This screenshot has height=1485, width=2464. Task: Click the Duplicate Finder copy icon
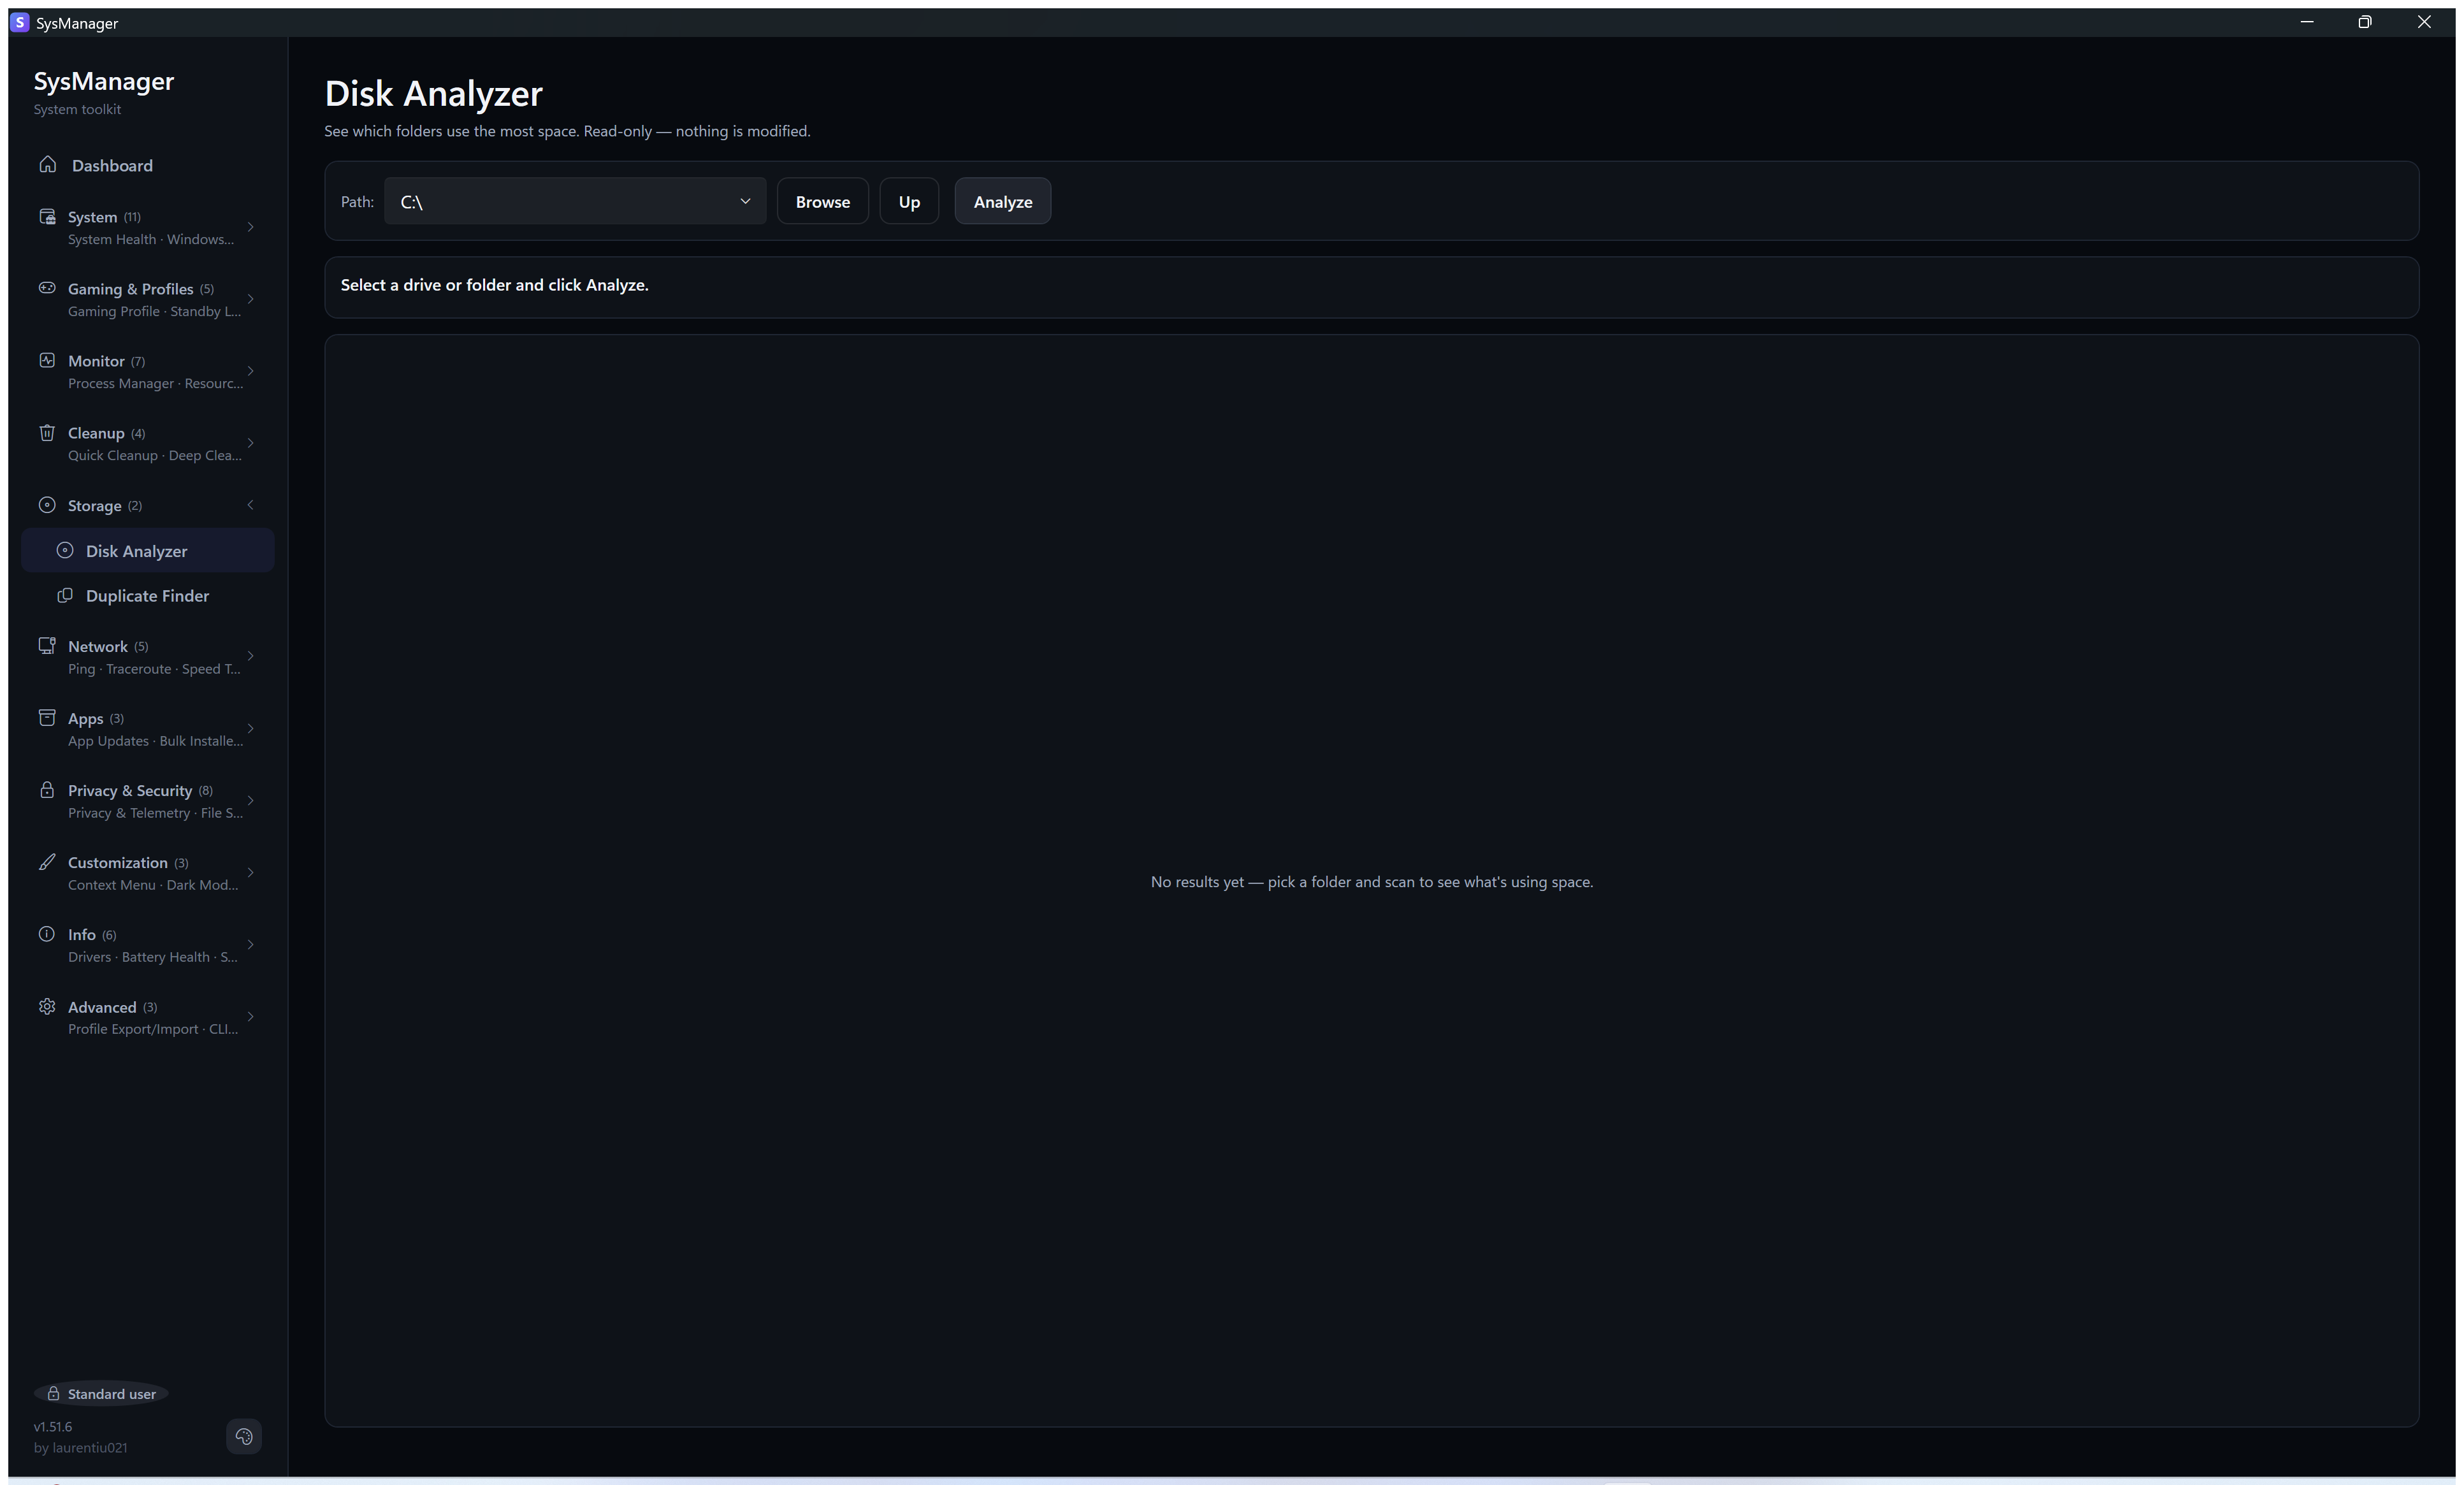click(65, 595)
